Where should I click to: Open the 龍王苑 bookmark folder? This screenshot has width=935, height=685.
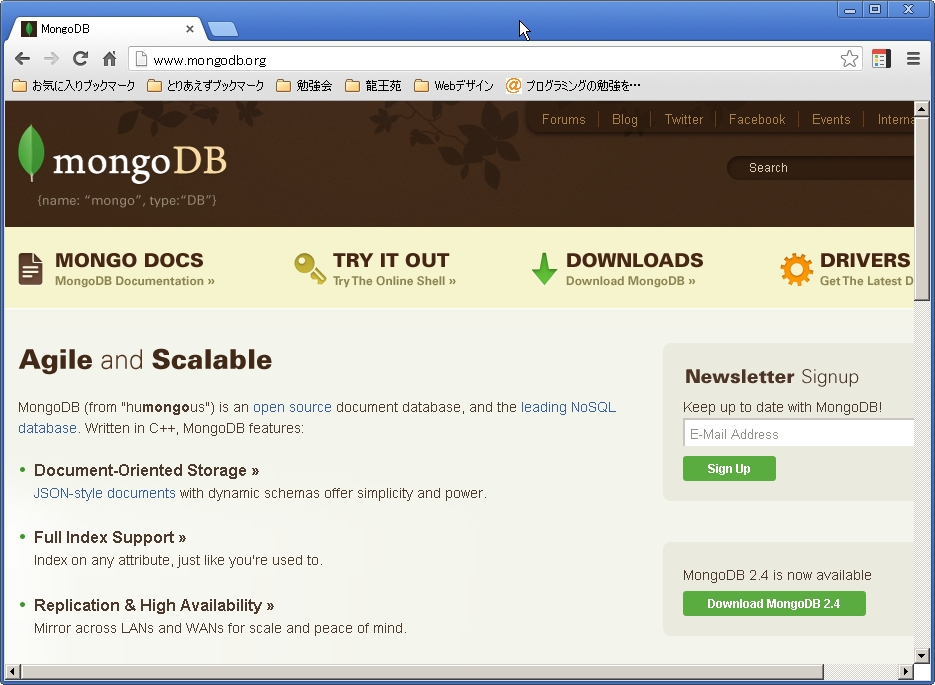click(373, 86)
